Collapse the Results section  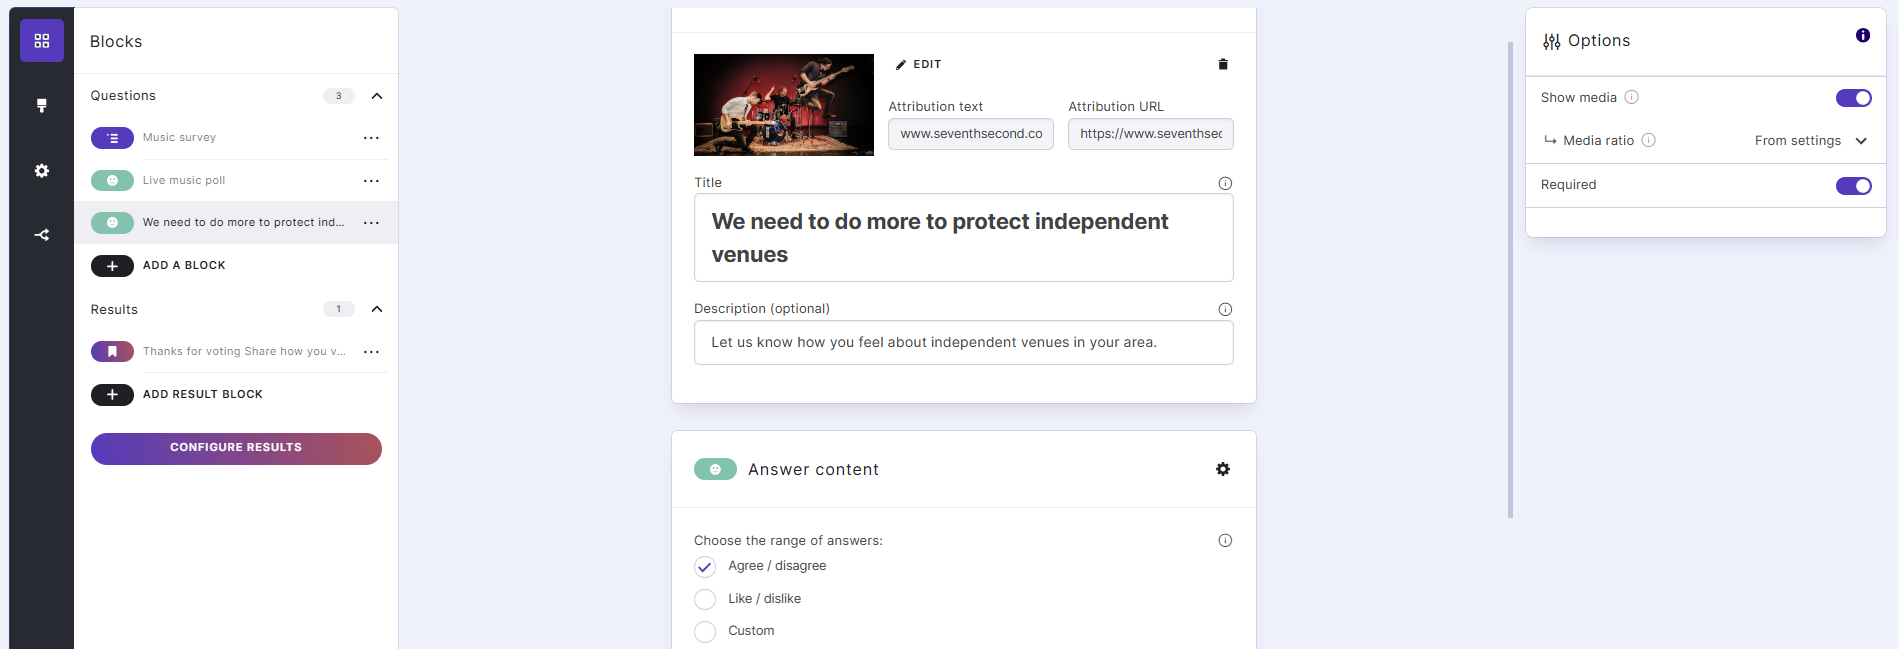tap(377, 309)
